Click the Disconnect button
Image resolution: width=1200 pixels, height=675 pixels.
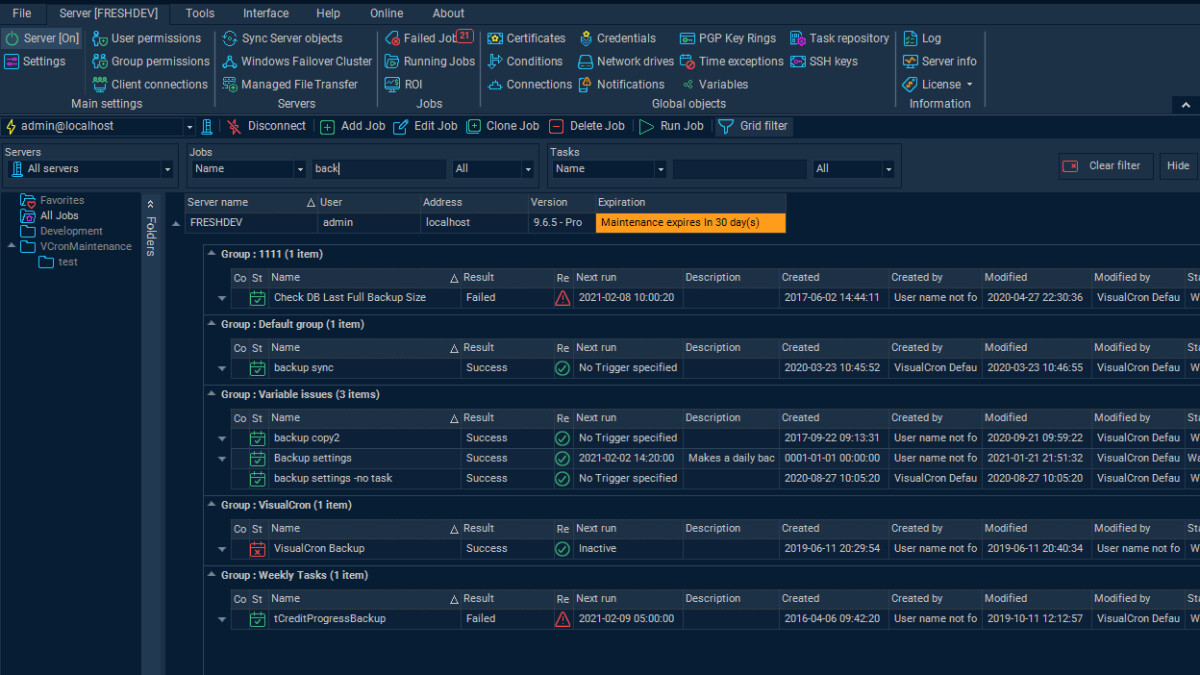(267, 126)
